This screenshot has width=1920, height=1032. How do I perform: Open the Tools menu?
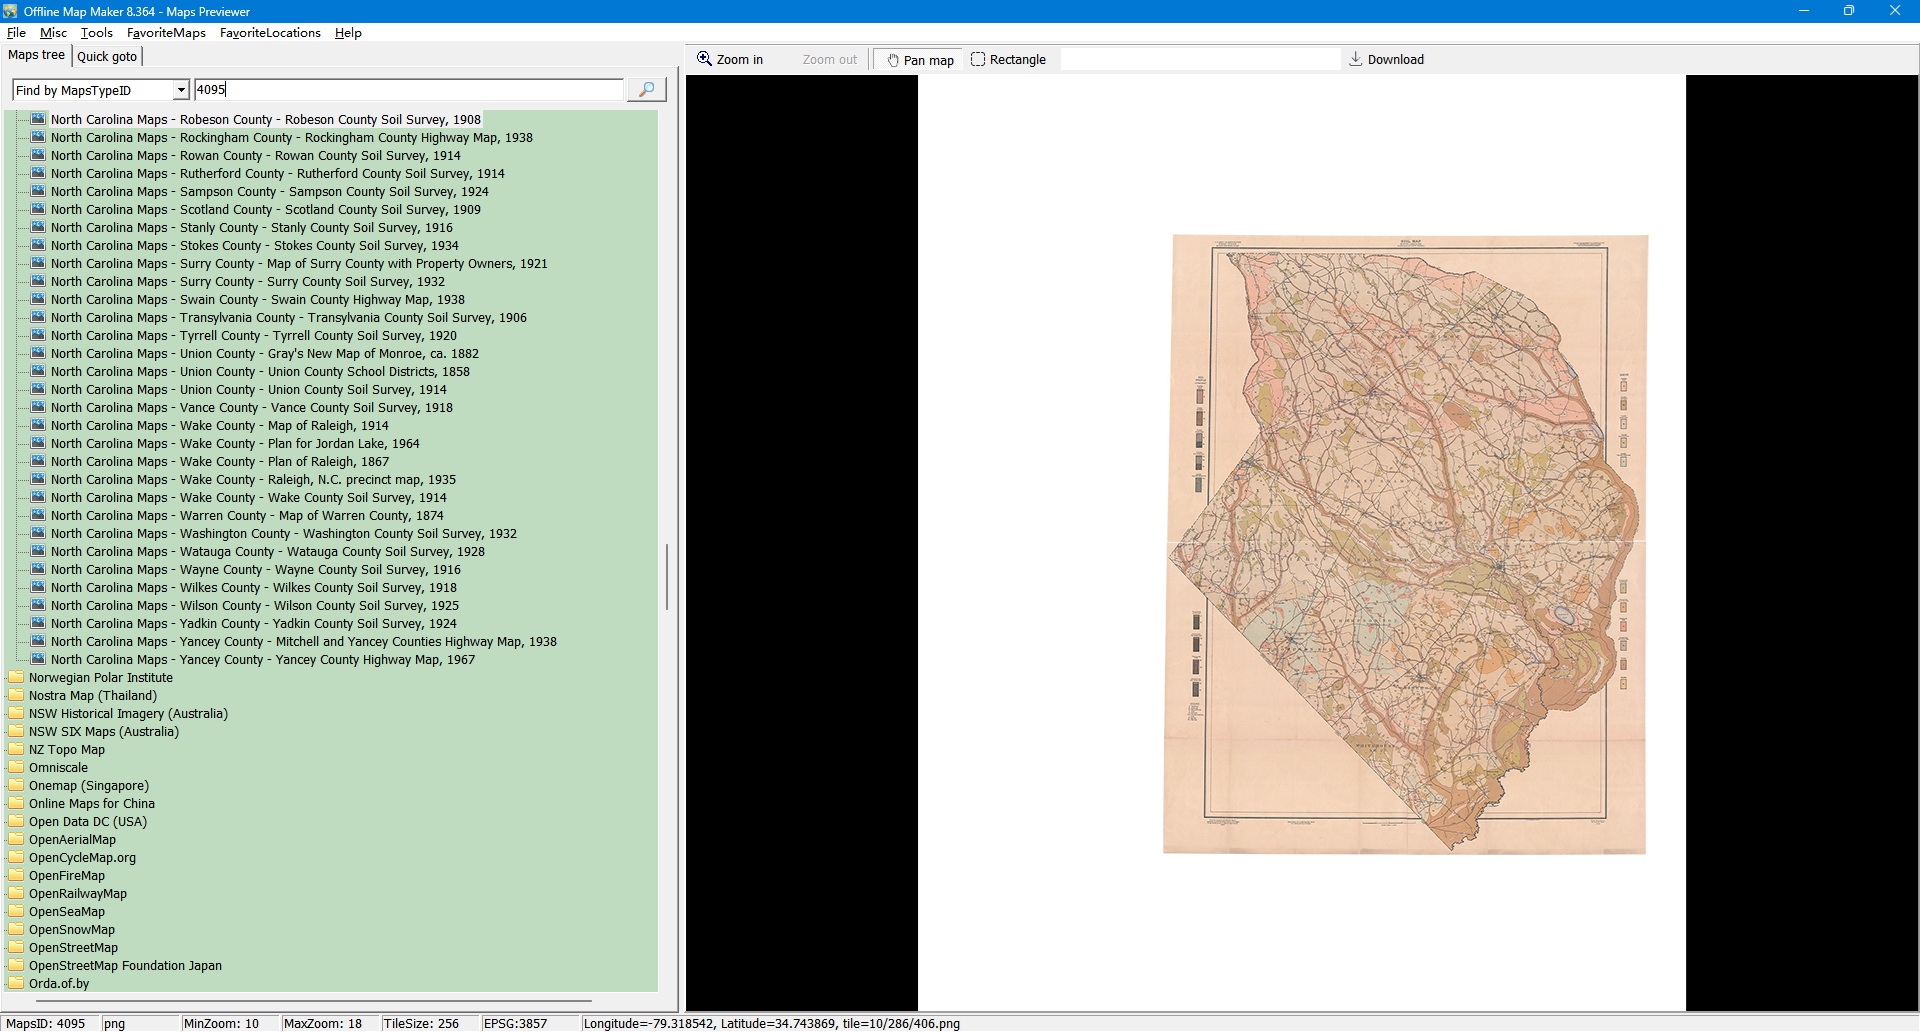pos(96,33)
